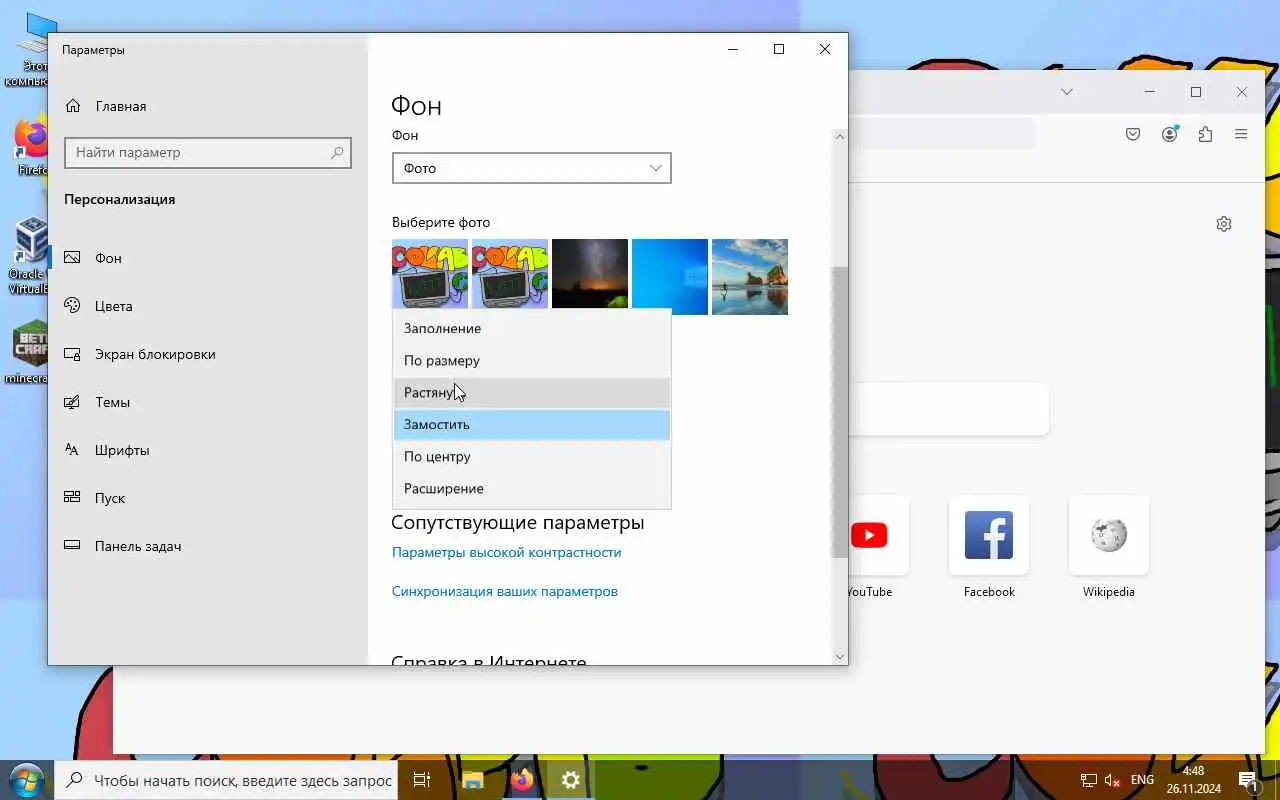Screen dimensions: 1280x800
Task: Select the first Colab cartoon thumbnail
Action: click(430, 274)
